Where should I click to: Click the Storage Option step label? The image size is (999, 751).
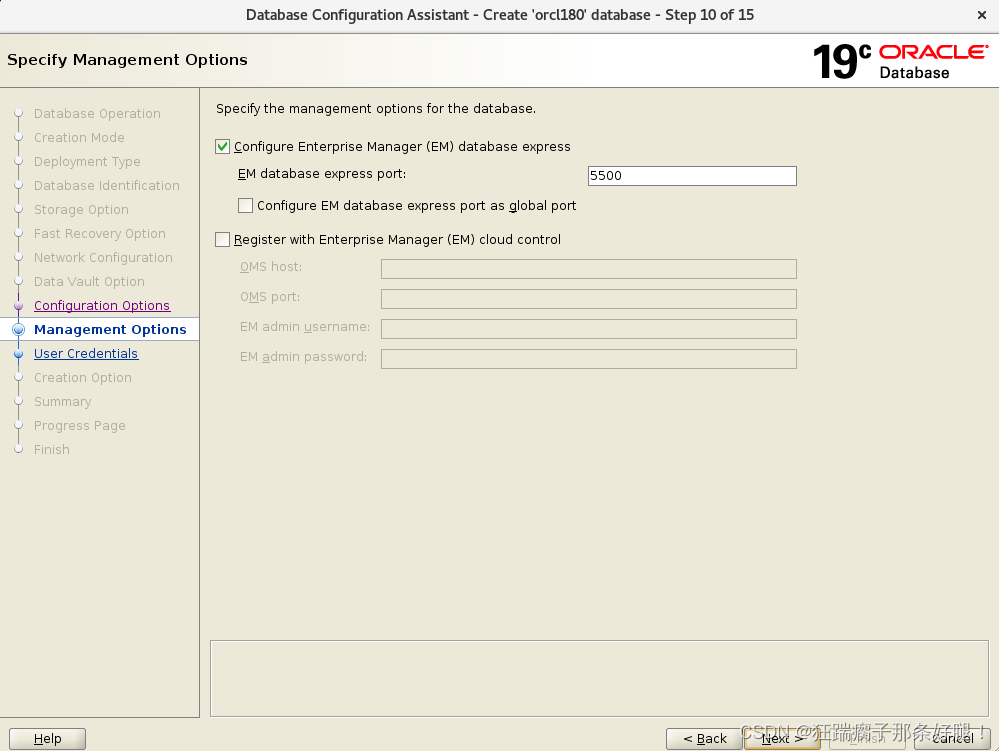(82, 210)
